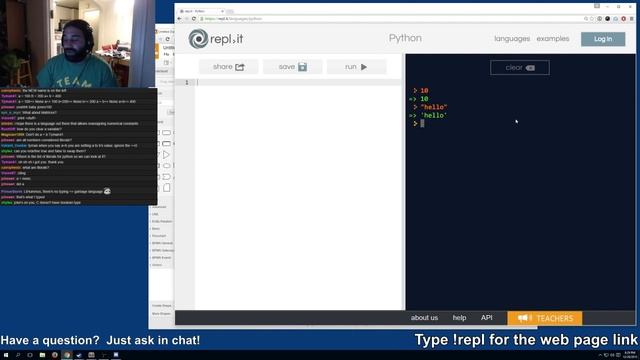Viewport: 640px width, 360px height.
Task: Click refresh icon in background browser window
Action: (167, 39)
